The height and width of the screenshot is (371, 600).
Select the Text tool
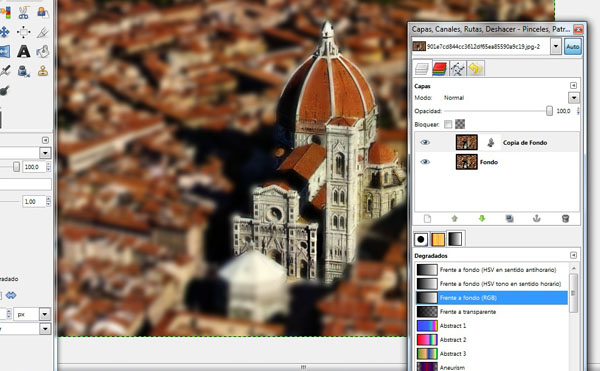(23, 51)
